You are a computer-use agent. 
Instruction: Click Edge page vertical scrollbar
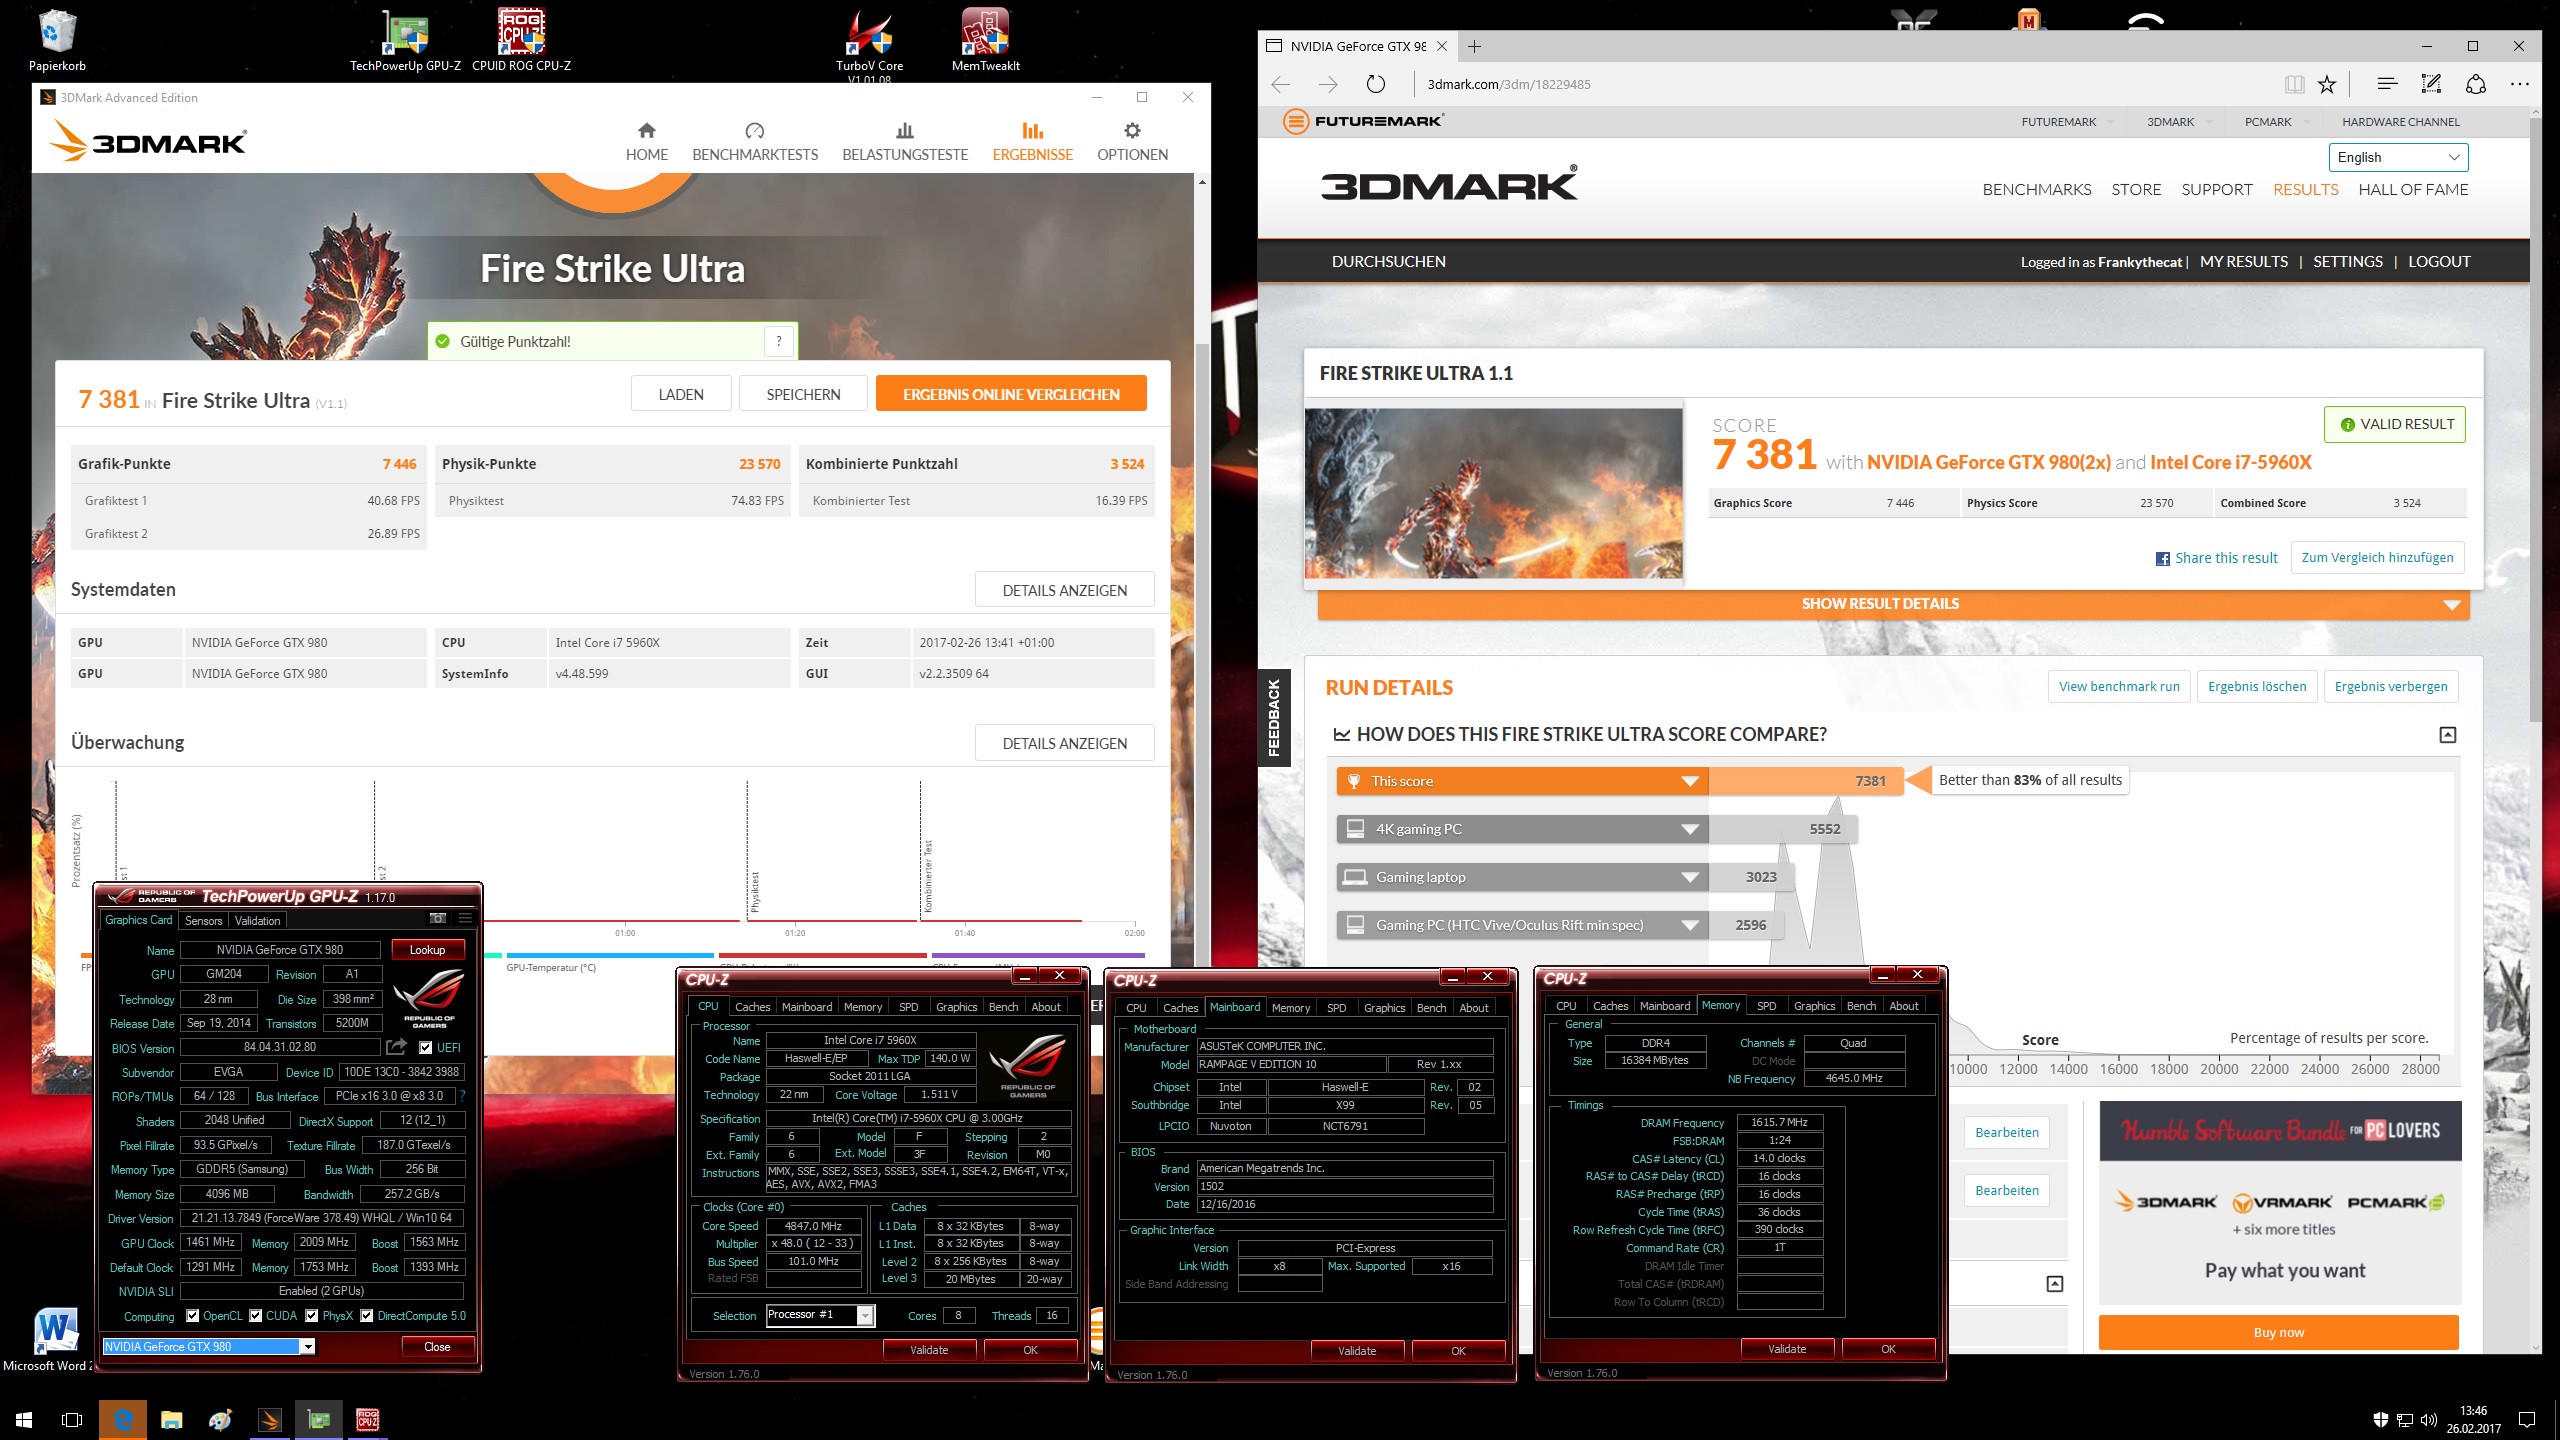tap(2535, 420)
